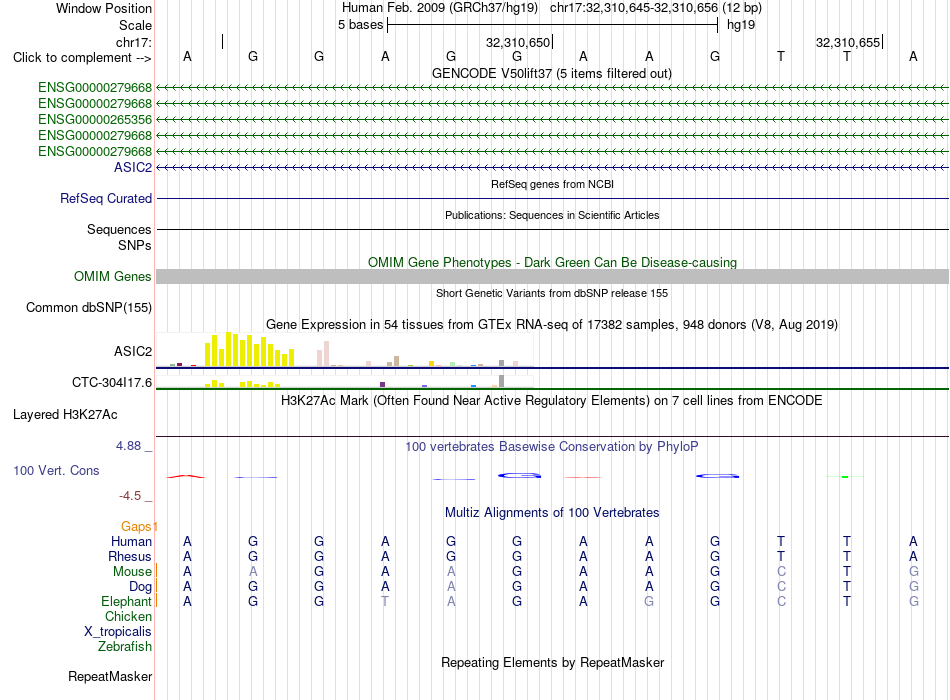Select the Rhesus species row label

coord(130,556)
